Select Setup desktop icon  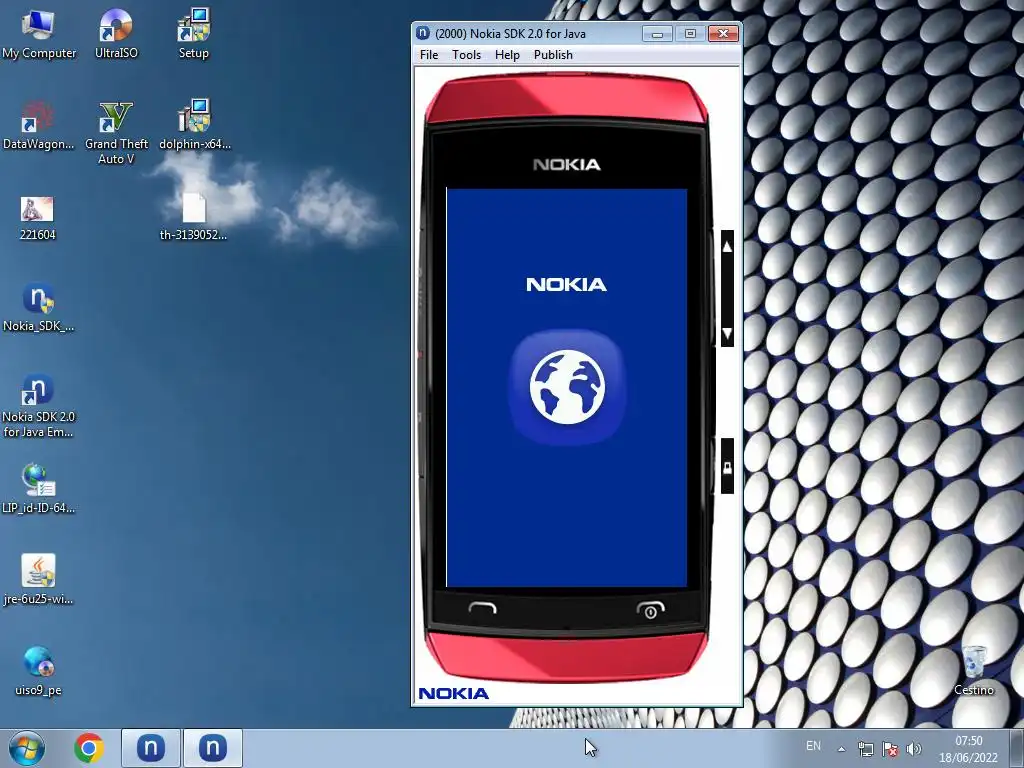(x=193, y=34)
